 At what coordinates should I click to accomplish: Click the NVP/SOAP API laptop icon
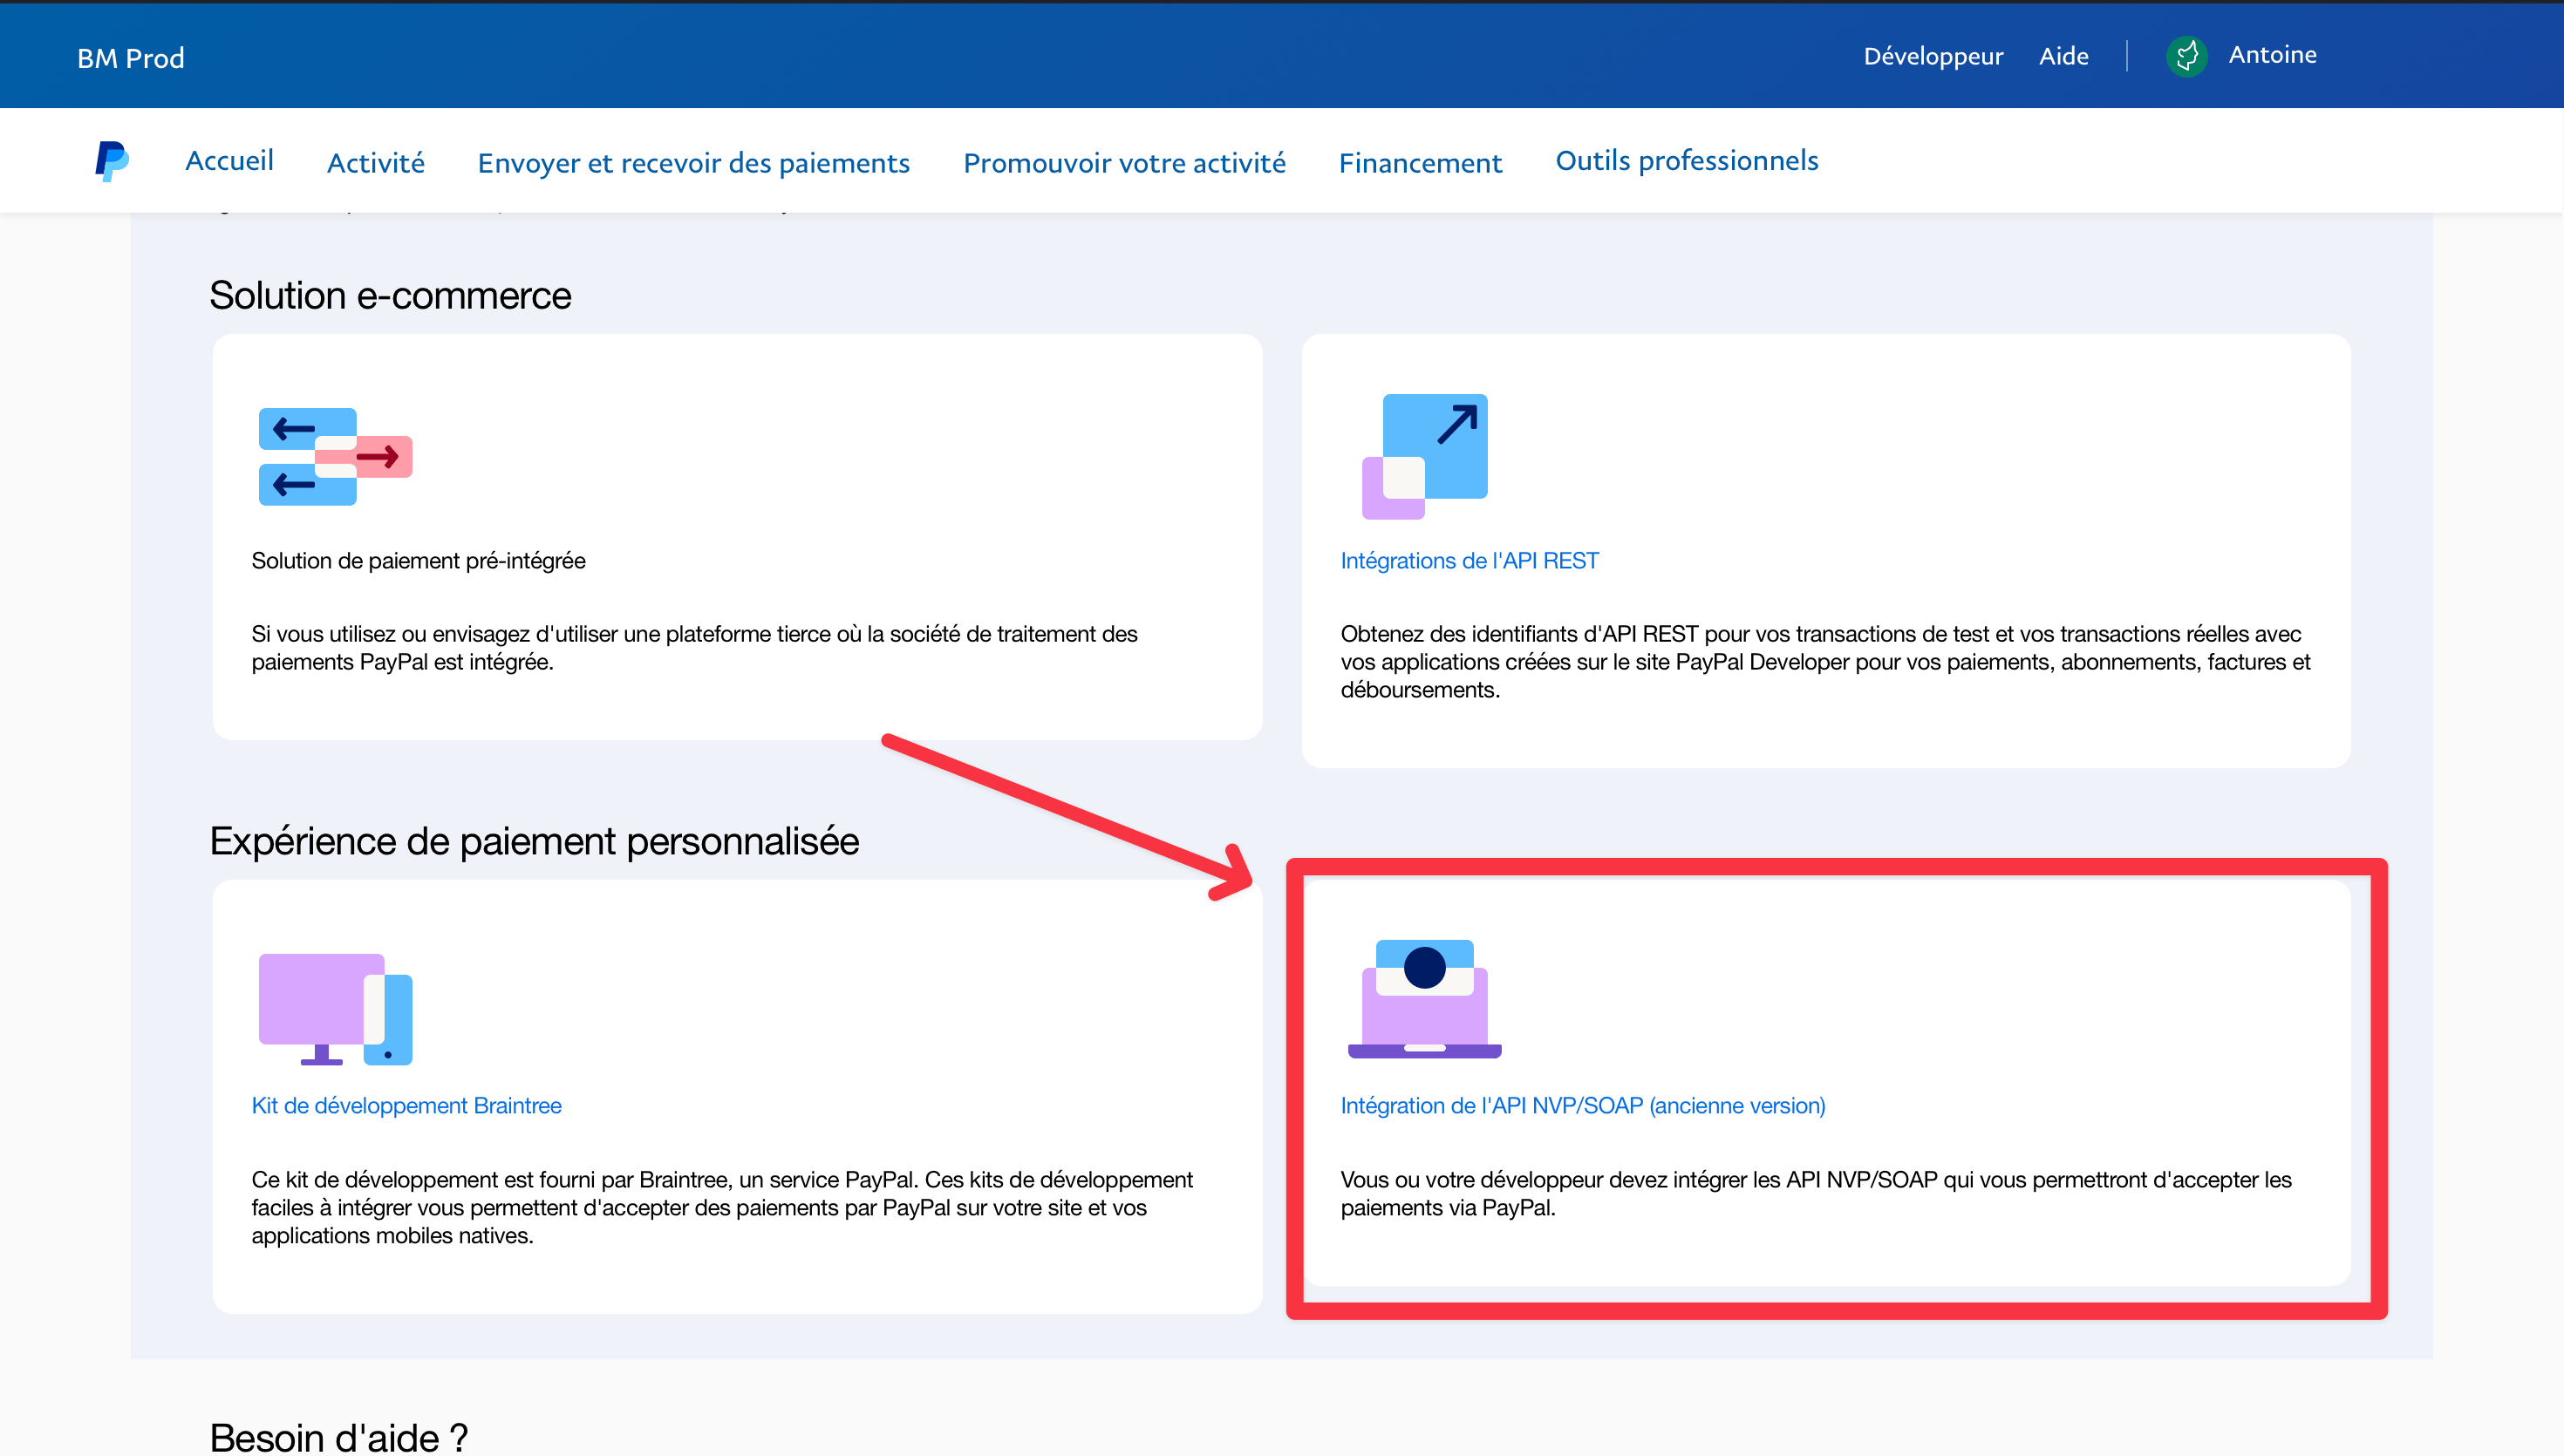click(x=1424, y=998)
